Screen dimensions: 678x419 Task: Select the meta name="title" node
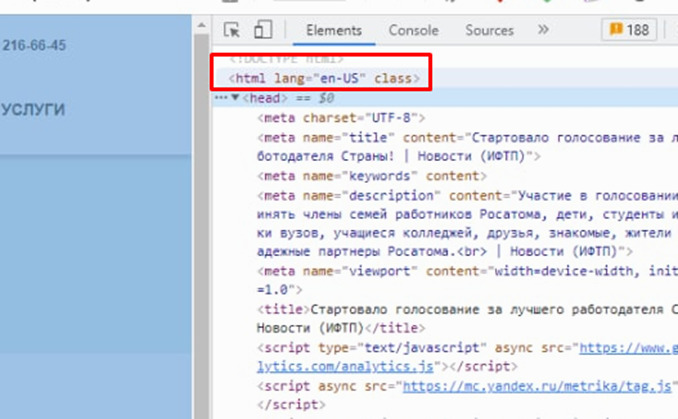(x=467, y=147)
